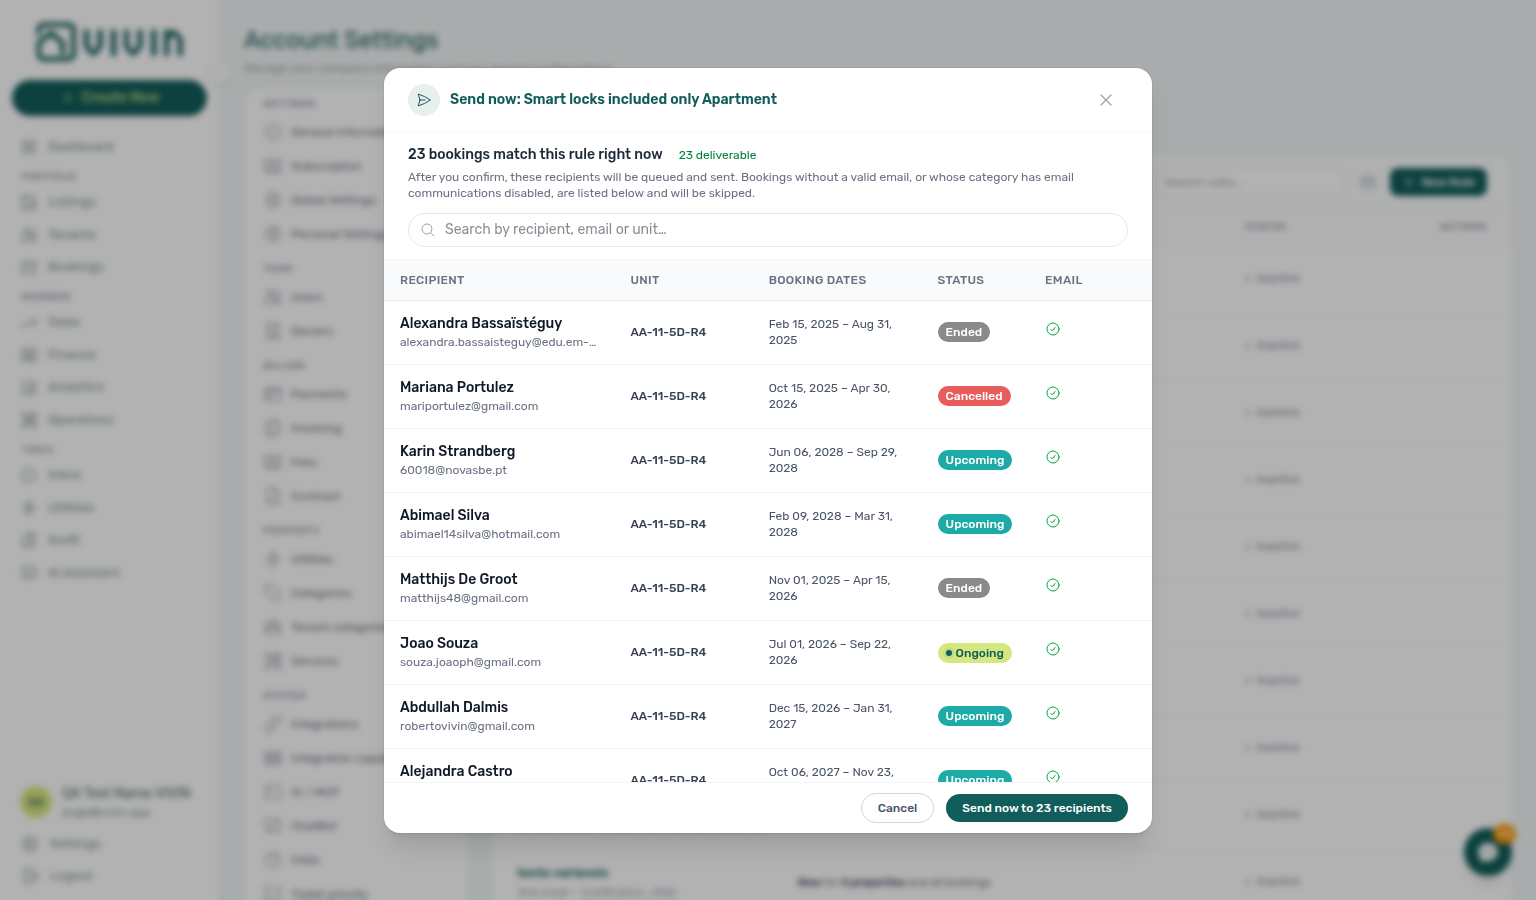The image size is (1536, 900).
Task: Click the 23 deliverable label
Action: coord(717,155)
